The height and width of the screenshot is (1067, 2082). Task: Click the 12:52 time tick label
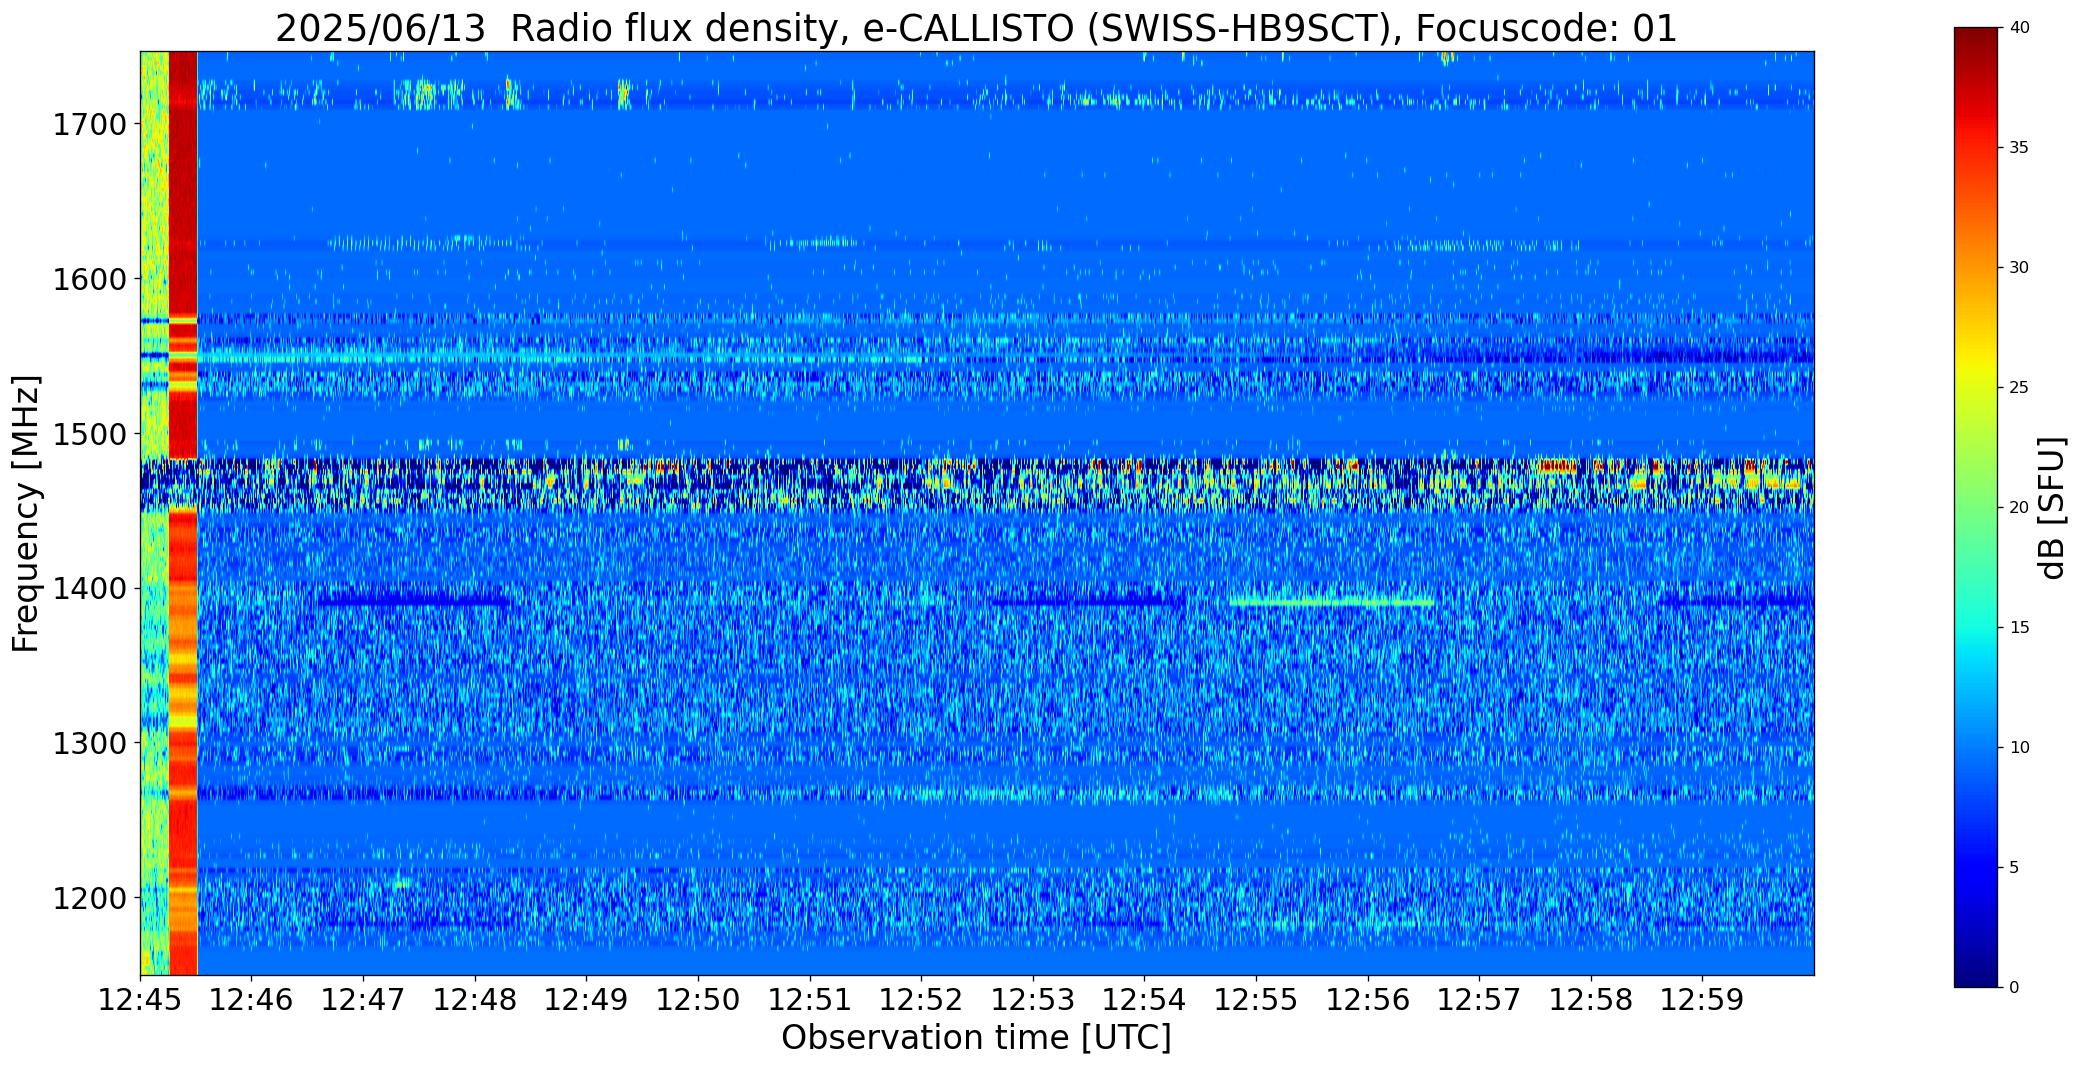922,999
